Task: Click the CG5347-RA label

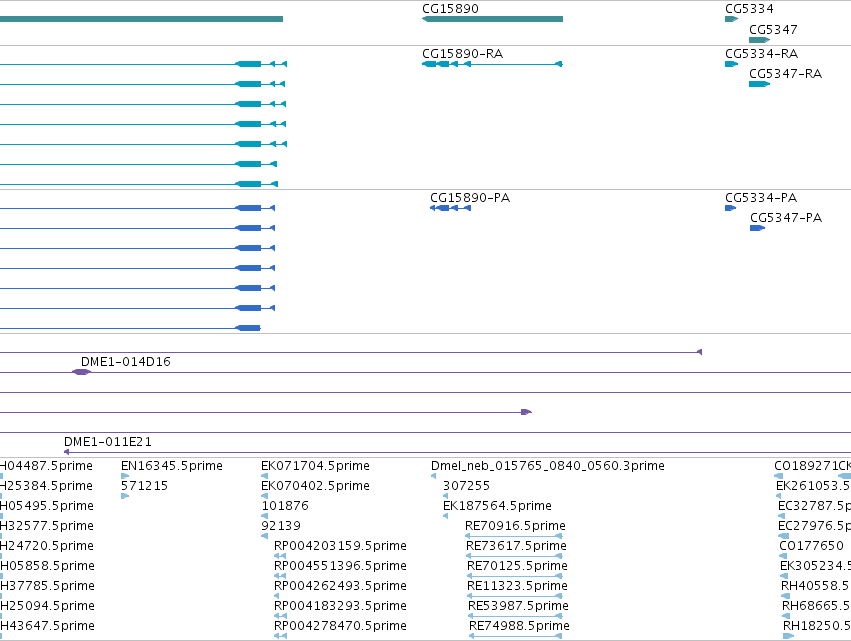Action: pyautogui.click(x=785, y=74)
